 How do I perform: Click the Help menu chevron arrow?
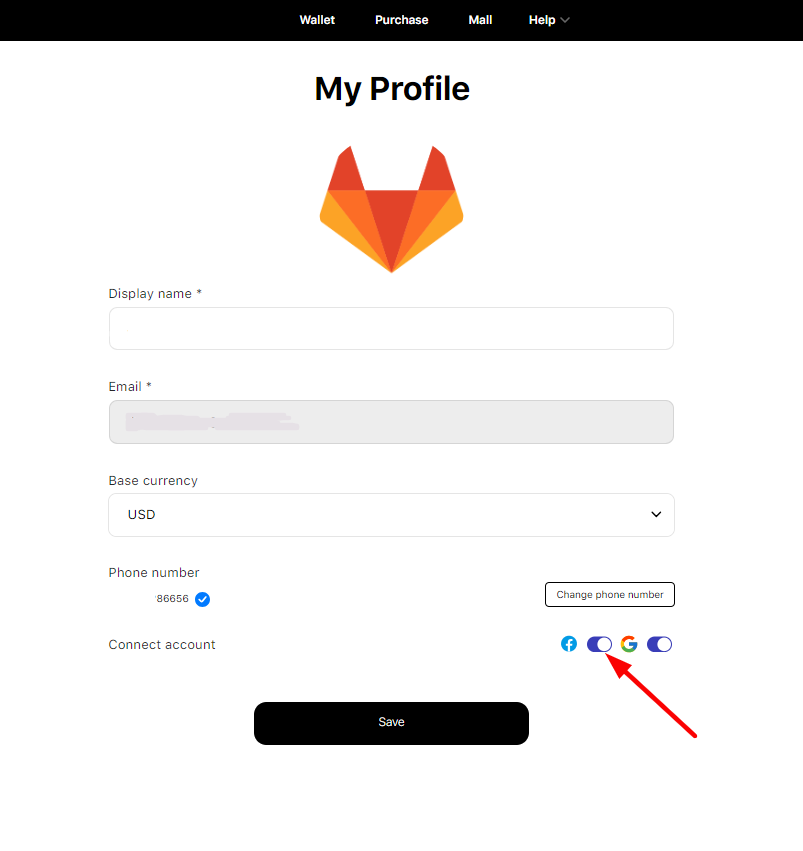click(565, 20)
